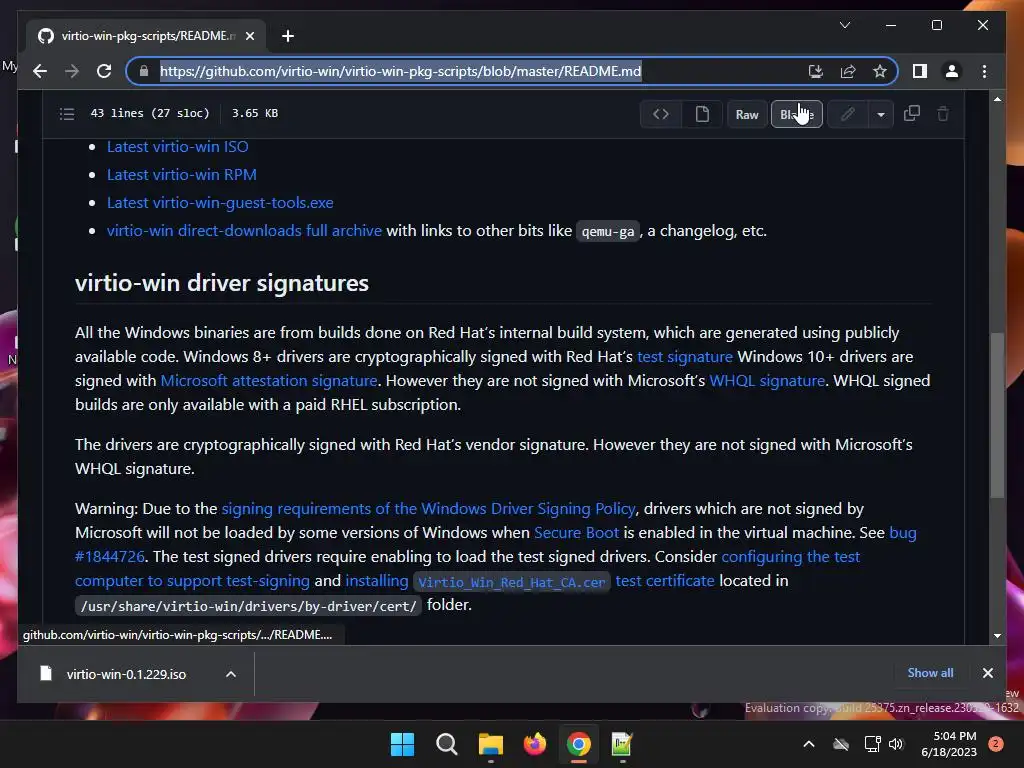This screenshot has width=1024, height=768.
Task: Show all downloads
Action: click(930, 673)
